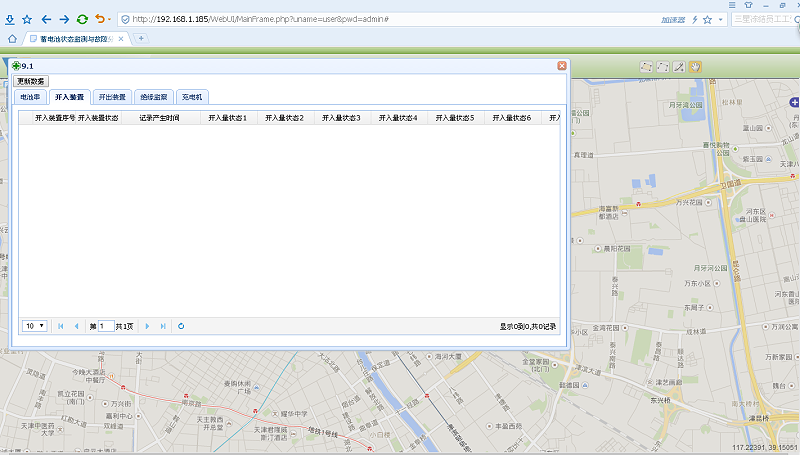Screen dimensions: 800x455
Task: Jump to the first page of records
Action: (x=61, y=326)
